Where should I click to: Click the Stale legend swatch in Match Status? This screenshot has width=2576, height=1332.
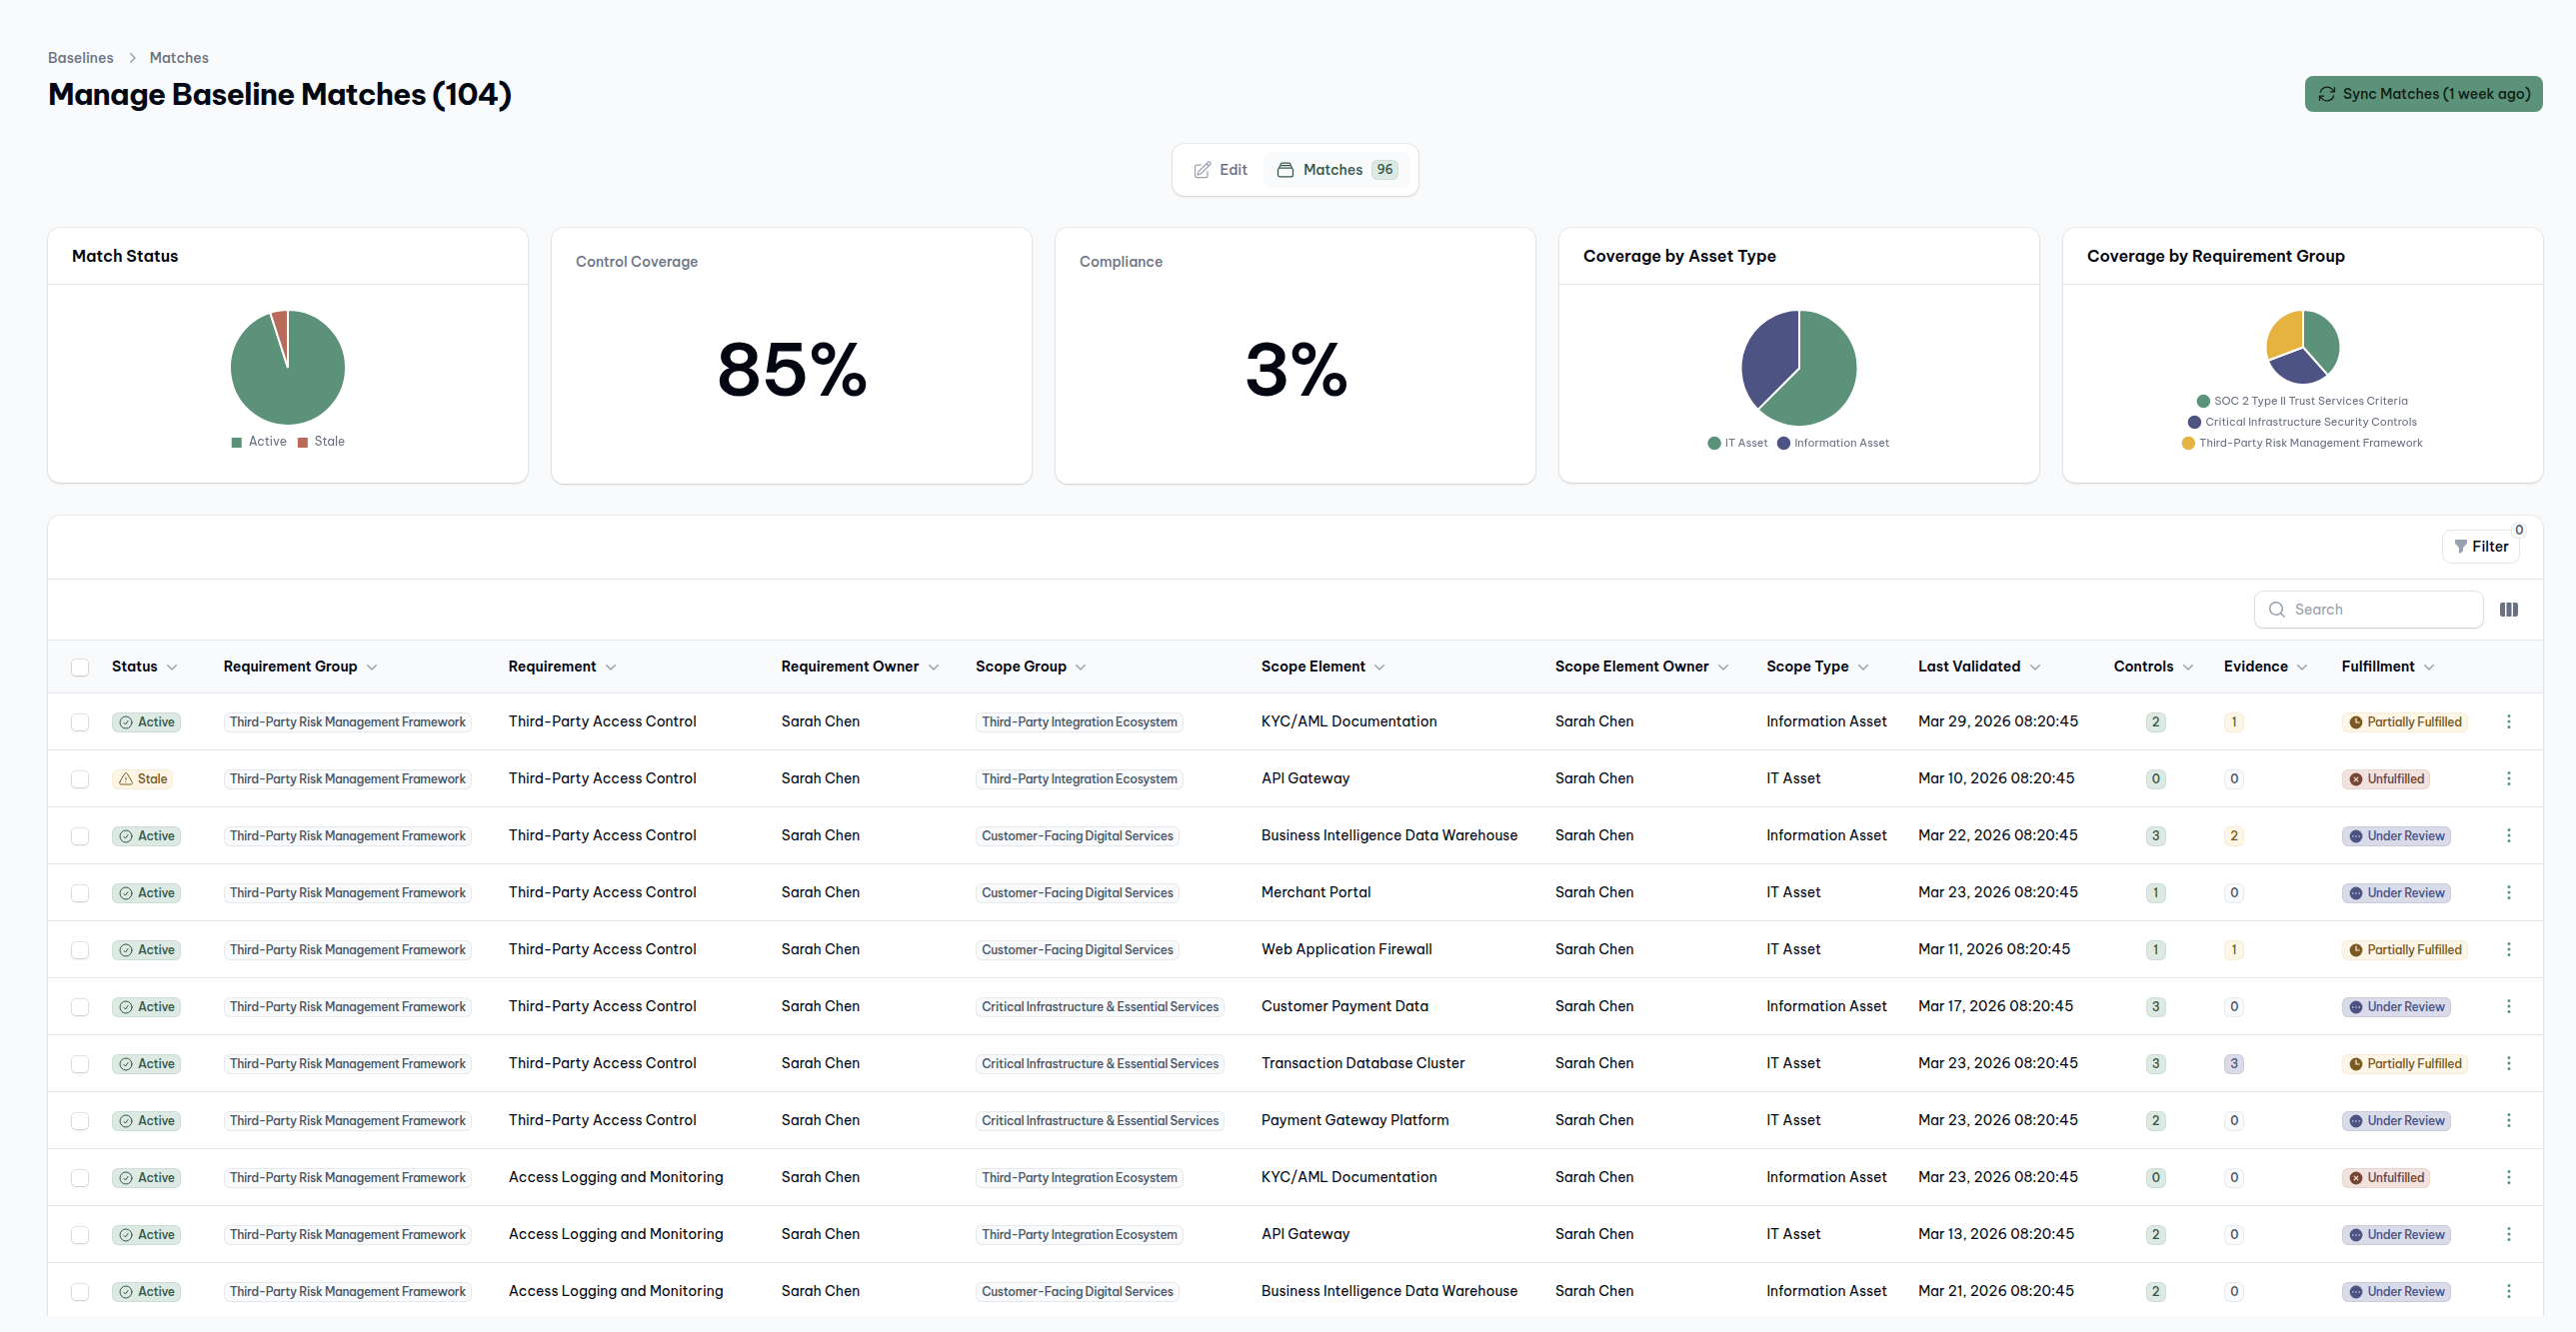point(302,442)
